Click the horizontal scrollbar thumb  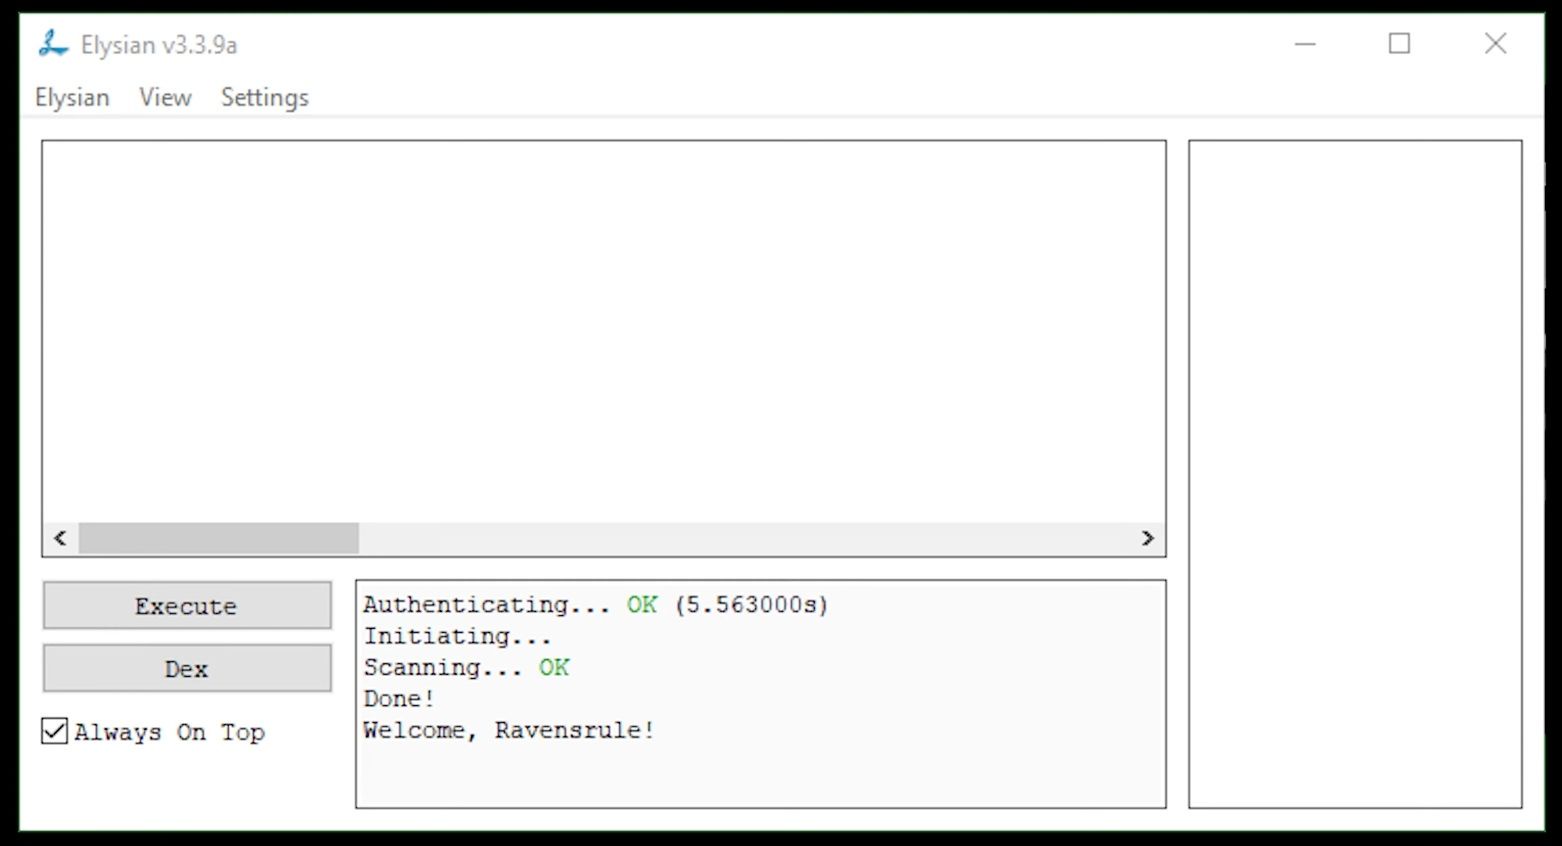[219, 538]
